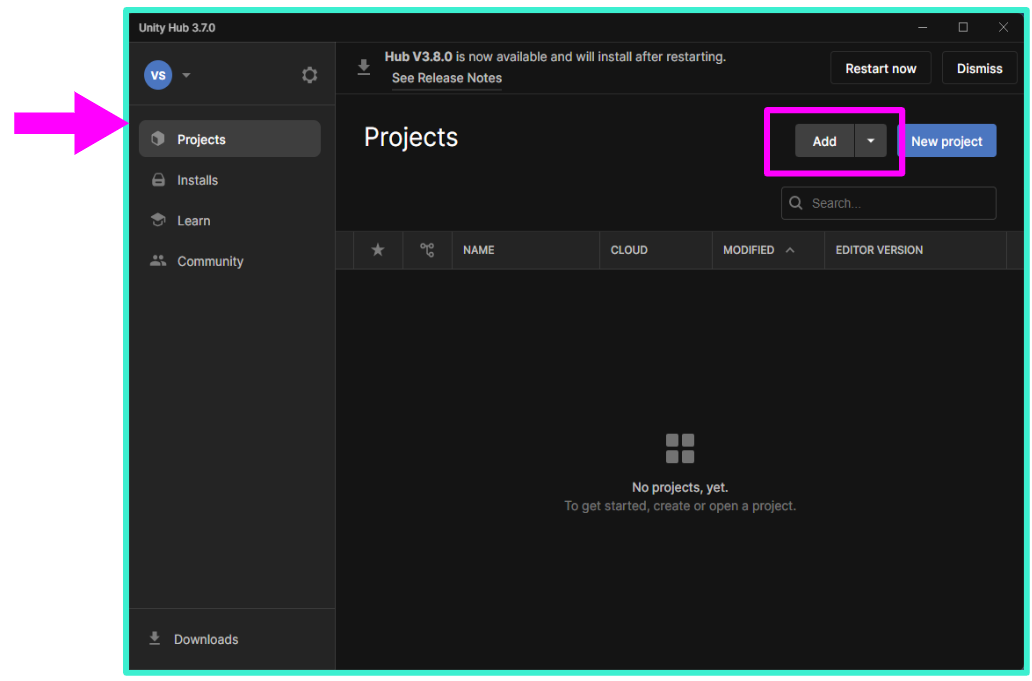Click the New project button
This screenshot has height=681, width=1032.
click(946, 141)
